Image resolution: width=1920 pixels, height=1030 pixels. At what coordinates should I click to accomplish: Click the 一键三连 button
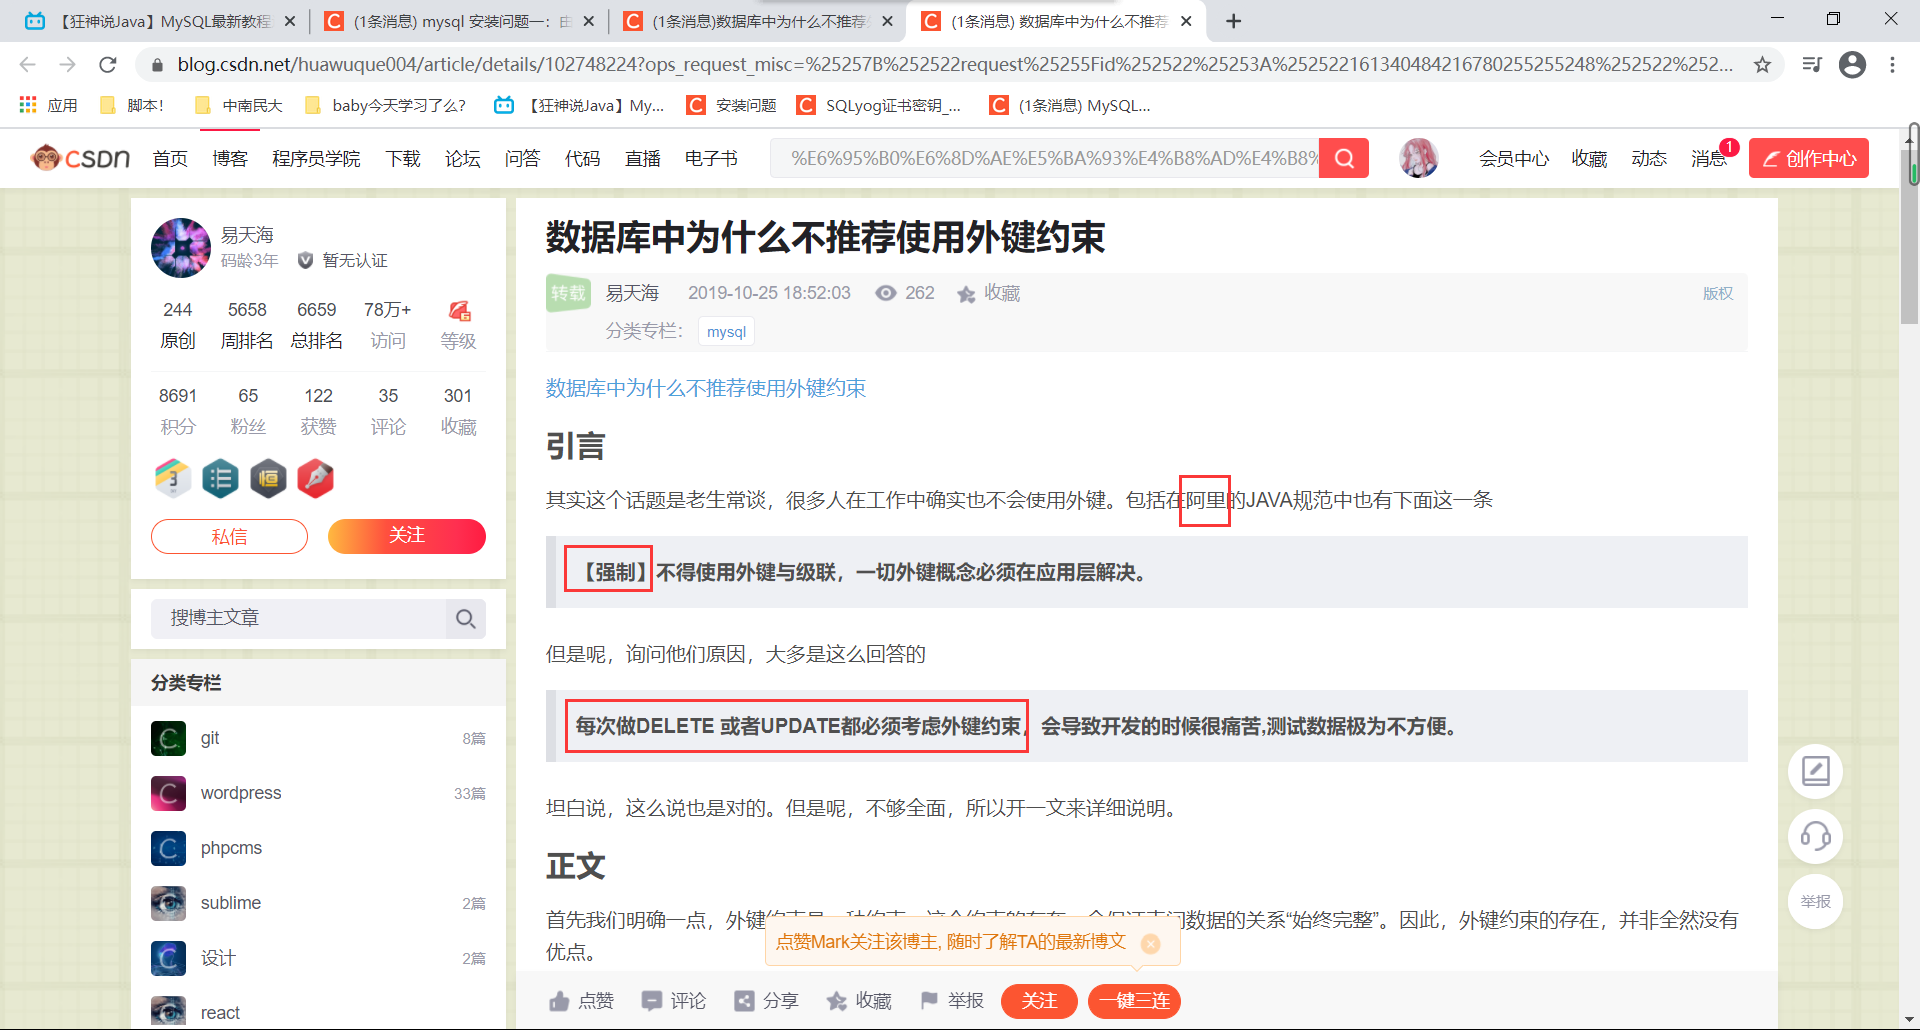1134,1001
